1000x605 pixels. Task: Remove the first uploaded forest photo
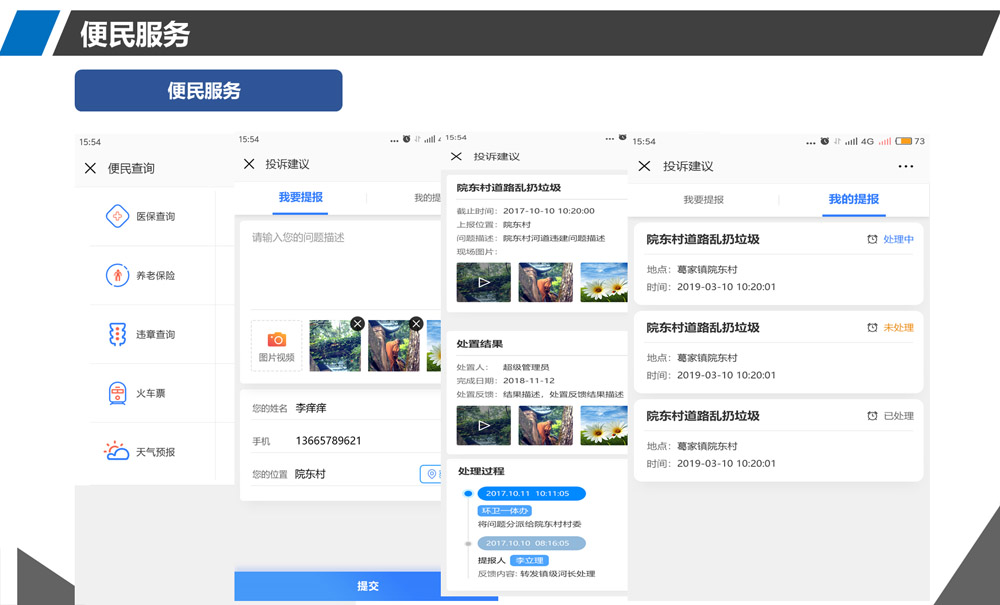click(x=358, y=324)
